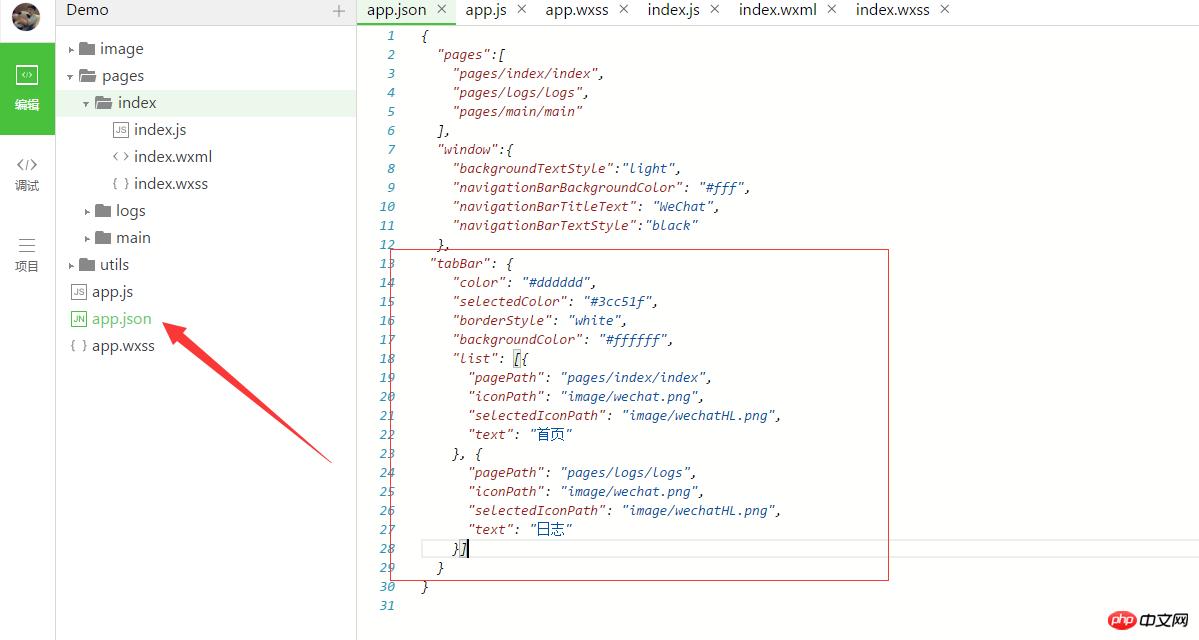Select app.wxss in the file tree
The height and width of the screenshot is (640, 1199).
[122, 346]
